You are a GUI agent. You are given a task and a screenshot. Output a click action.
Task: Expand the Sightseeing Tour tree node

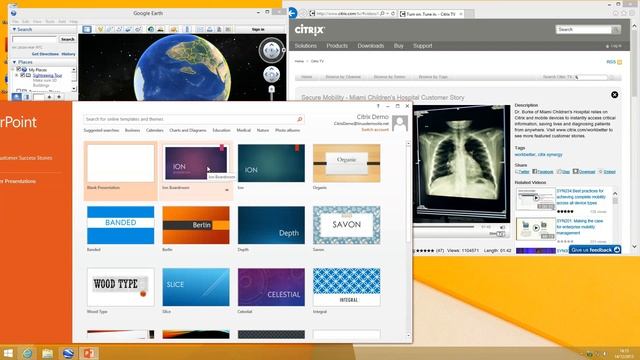pyautogui.click(x=17, y=76)
